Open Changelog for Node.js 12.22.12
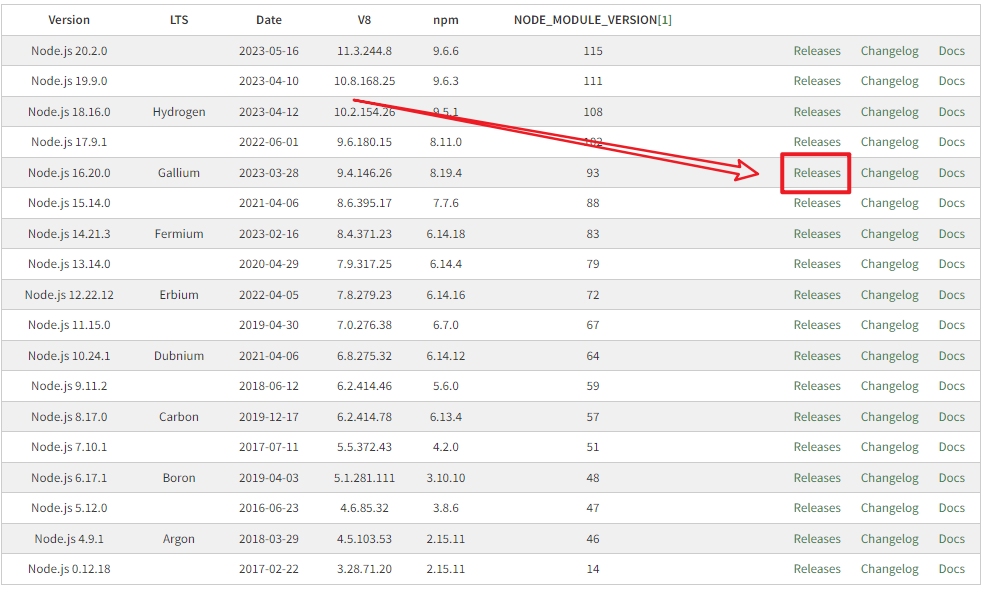This screenshot has width=986, height=592. coord(889,295)
